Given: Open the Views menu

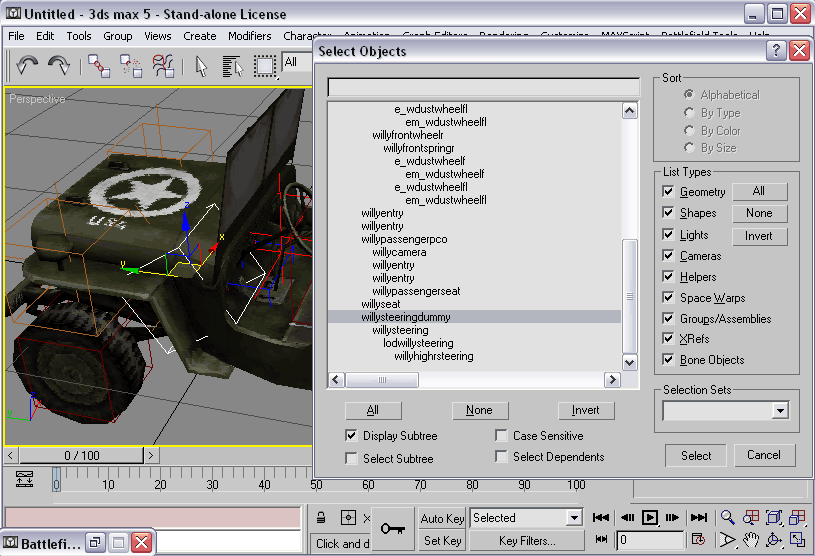Looking at the screenshot, I should tap(157, 36).
